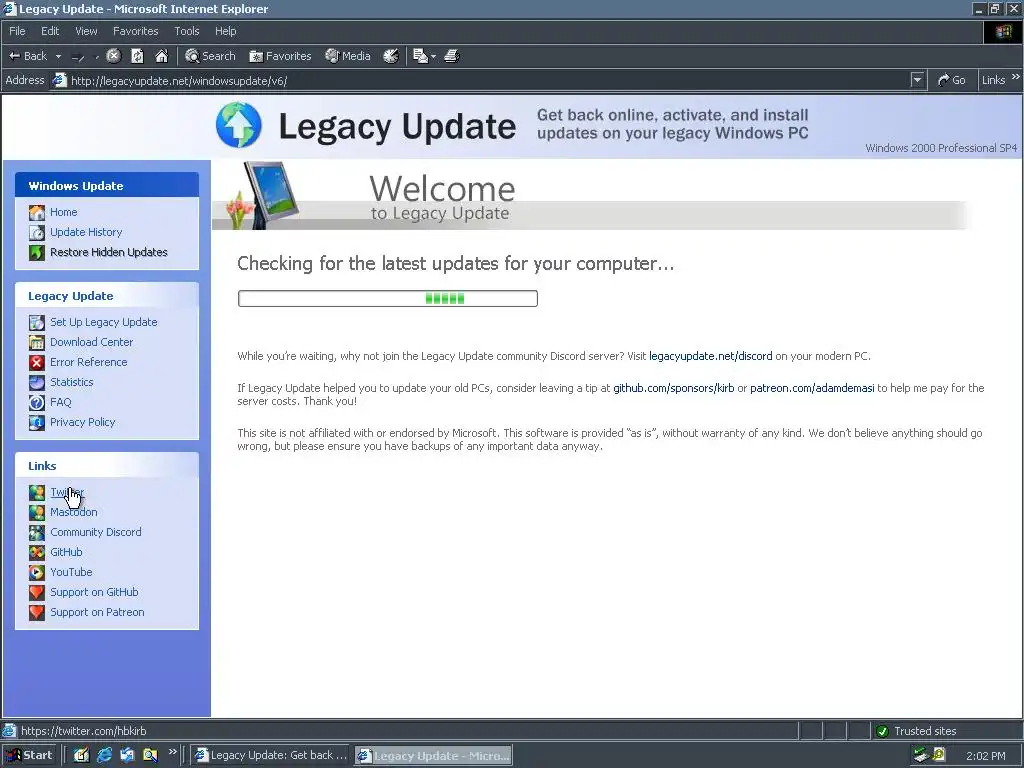Image resolution: width=1024 pixels, height=768 pixels.
Task: Open the Address bar dropdown arrow
Action: pyautogui.click(x=918, y=80)
